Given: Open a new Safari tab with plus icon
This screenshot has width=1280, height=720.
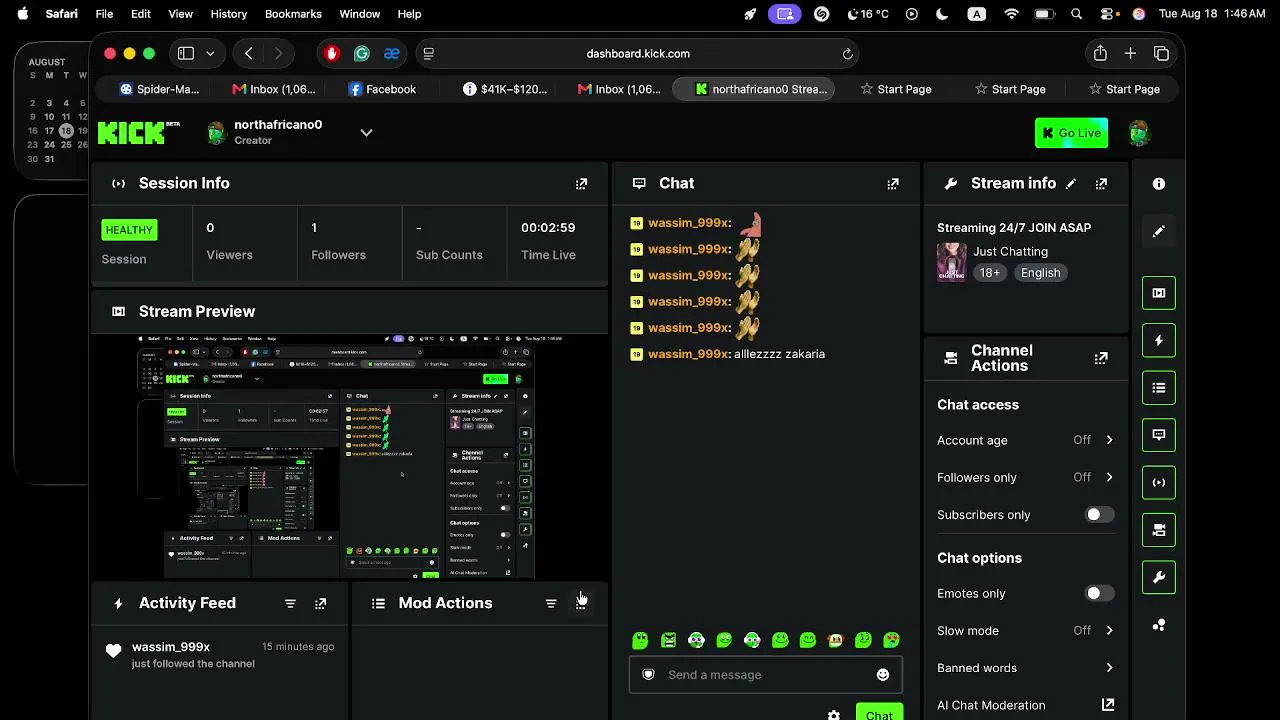Looking at the screenshot, I should 1130,53.
